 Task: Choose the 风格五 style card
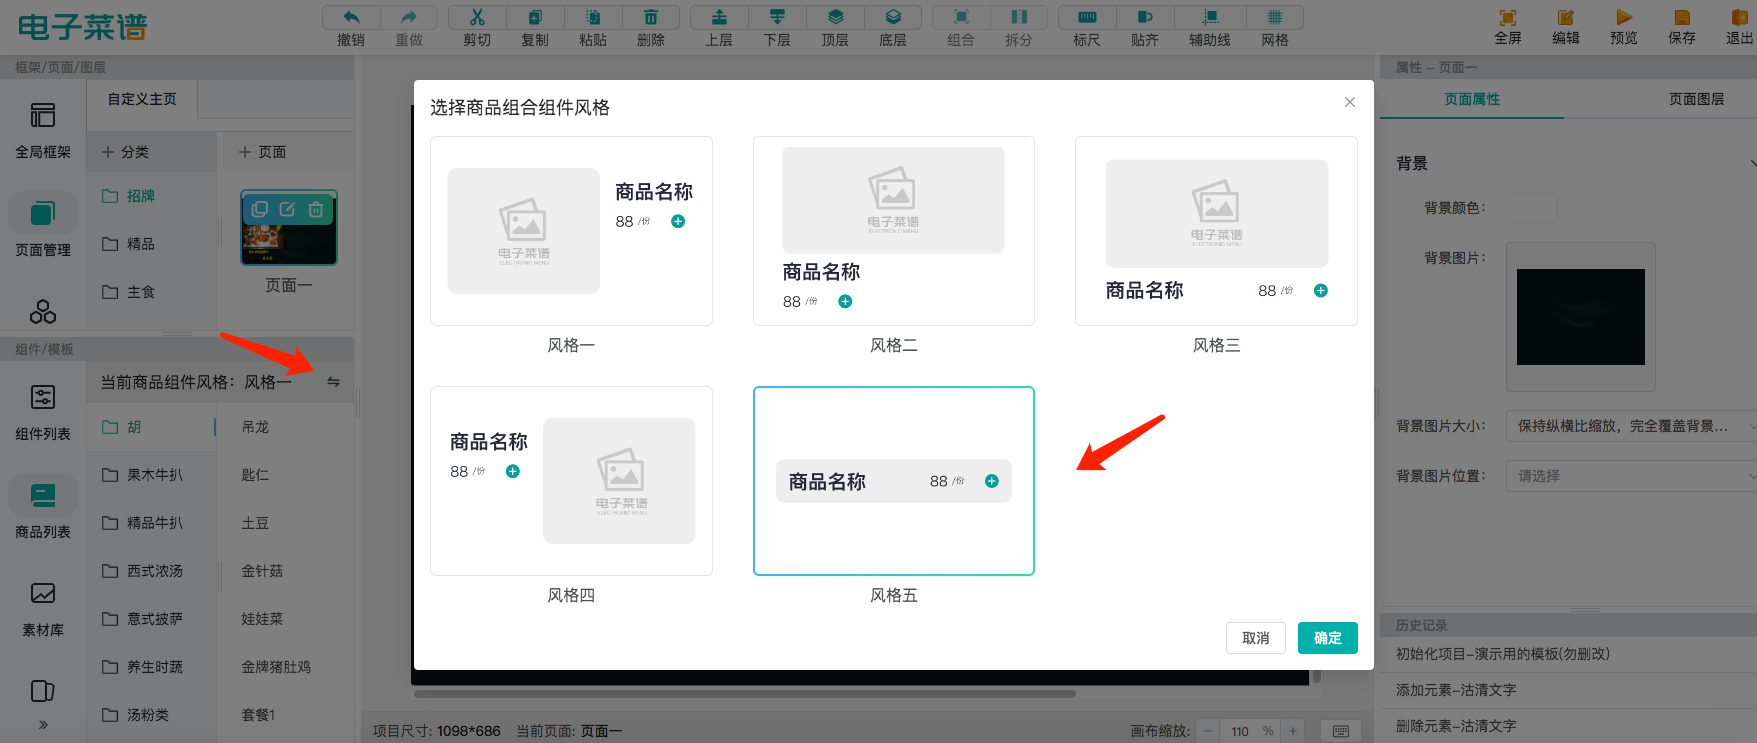[894, 481]
